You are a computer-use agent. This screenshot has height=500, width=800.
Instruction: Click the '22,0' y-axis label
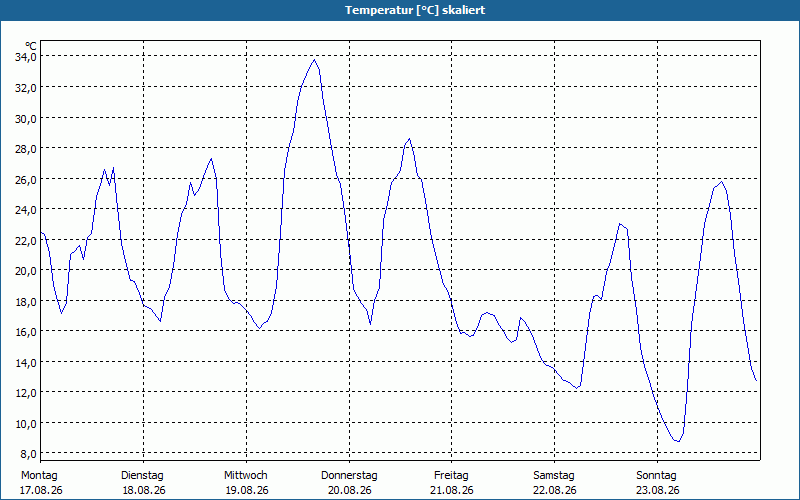25,240
